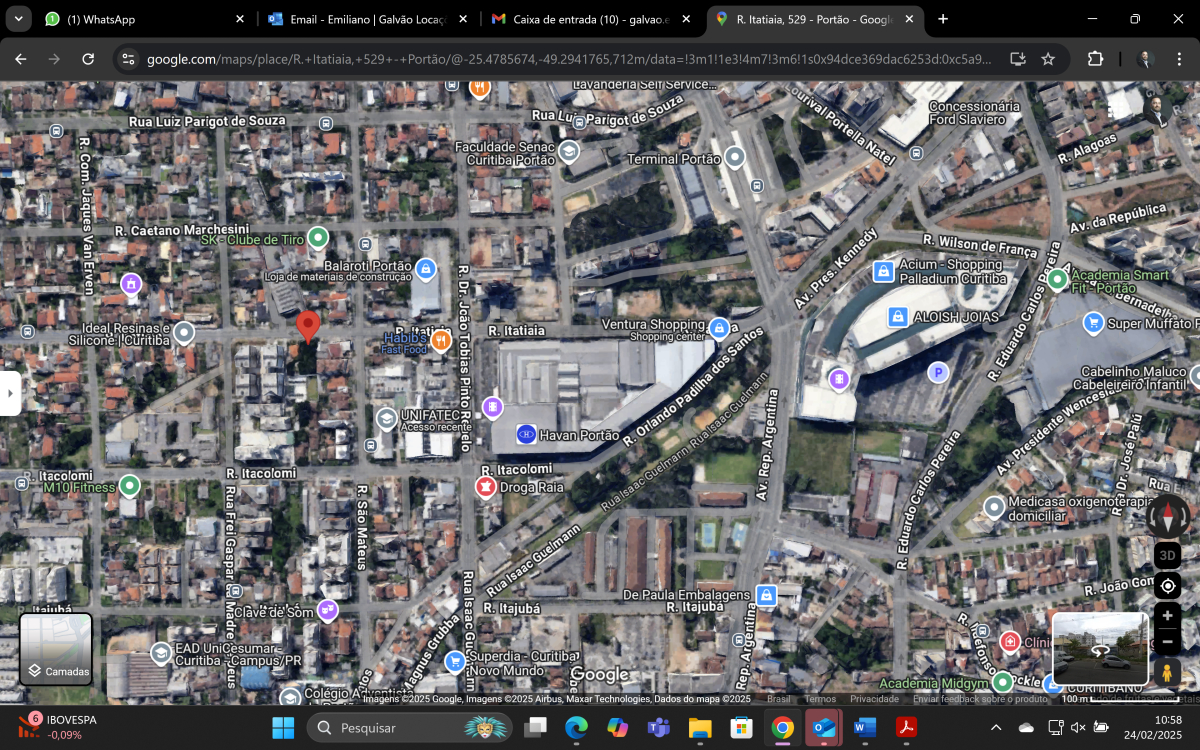
Task: Click the taskbar Pesquisar search box
Action: coord(409,727)
